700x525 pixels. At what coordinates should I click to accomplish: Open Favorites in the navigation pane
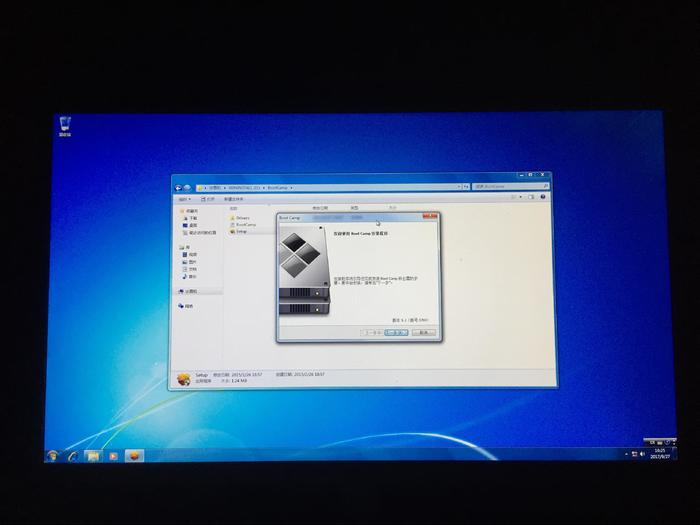[189, 211]
